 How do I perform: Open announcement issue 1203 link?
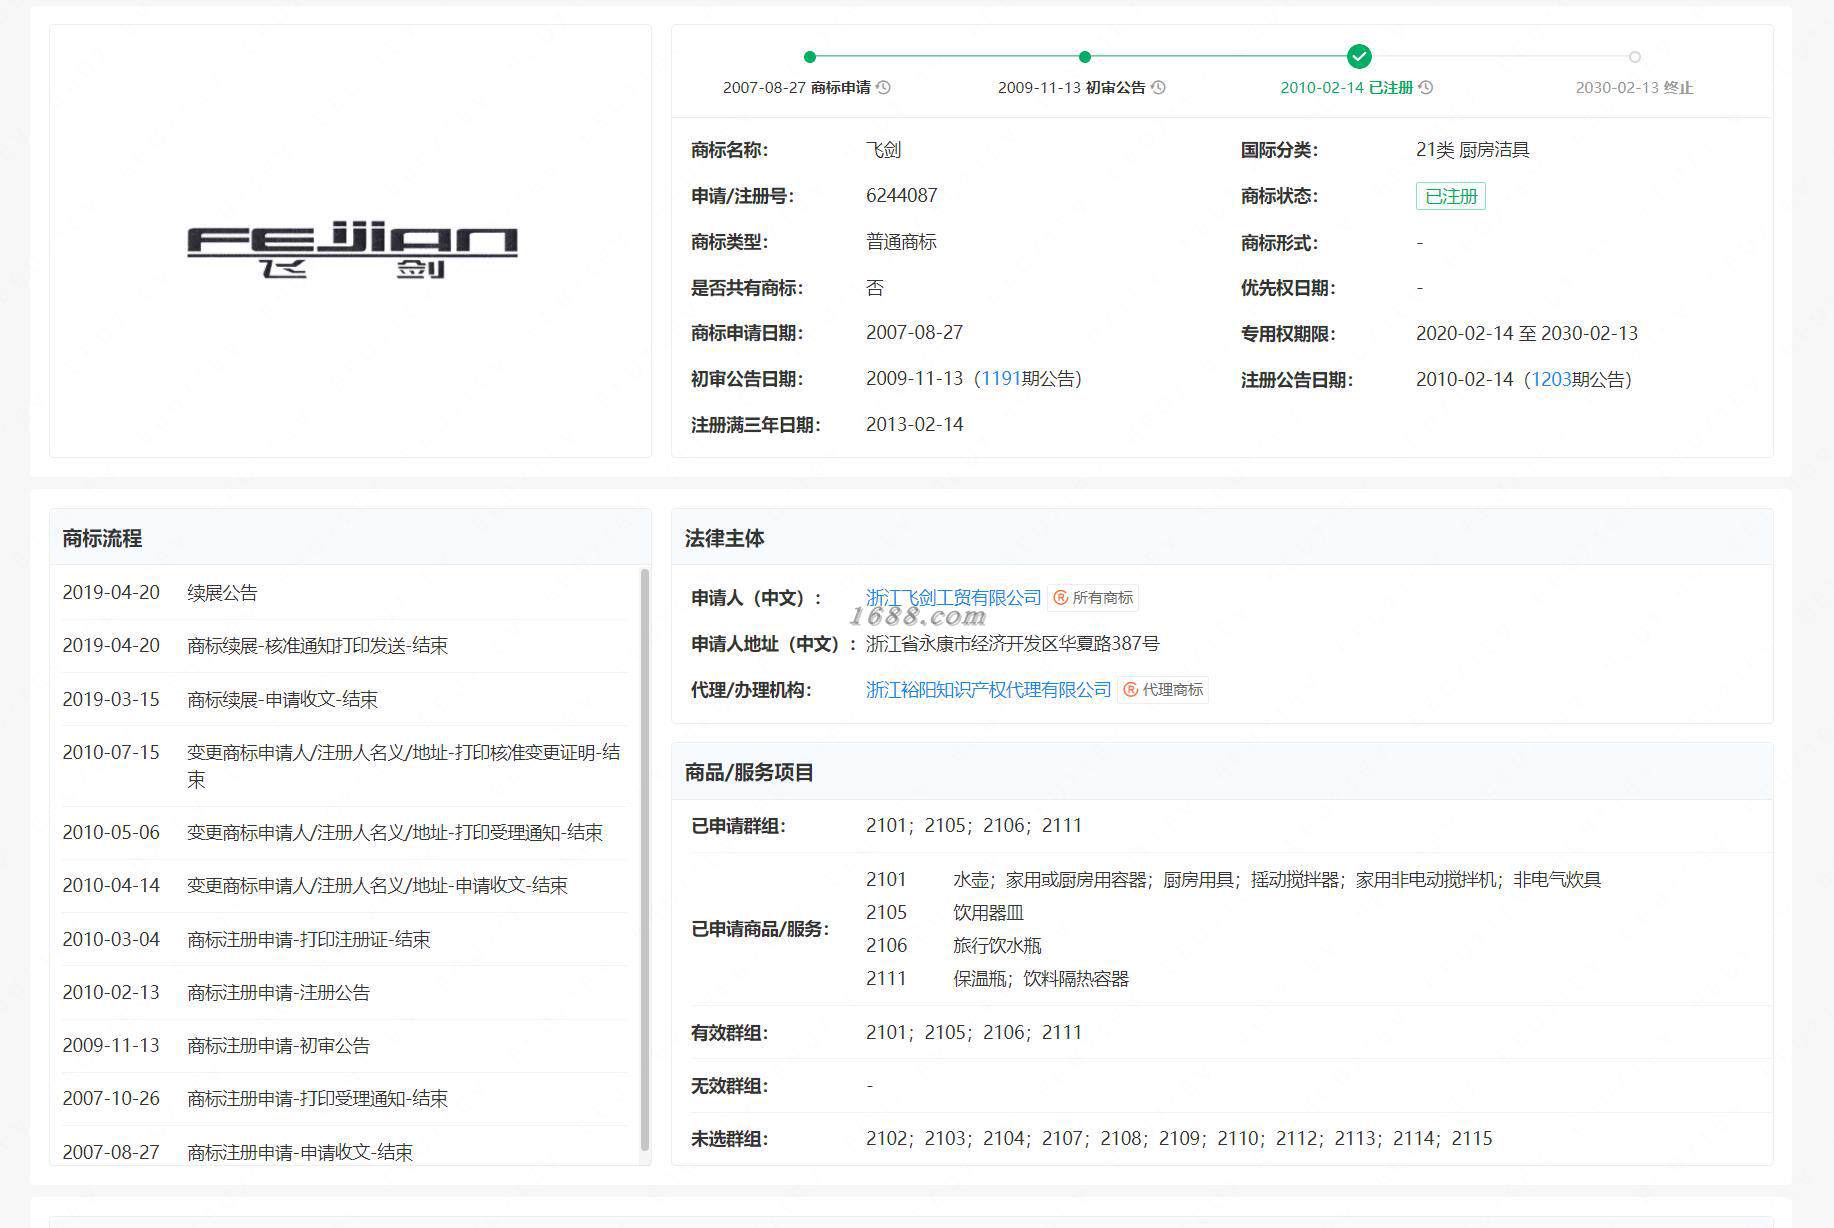1551,380
